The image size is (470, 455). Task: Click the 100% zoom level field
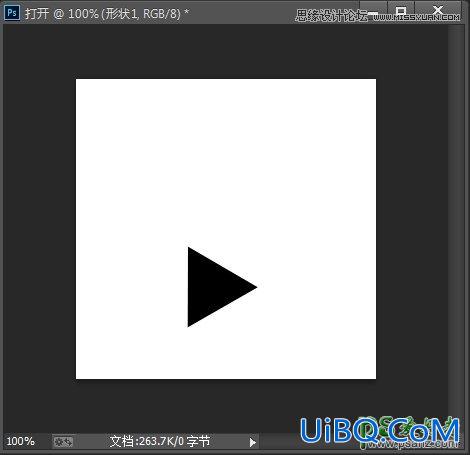click(x=21, y=441)
